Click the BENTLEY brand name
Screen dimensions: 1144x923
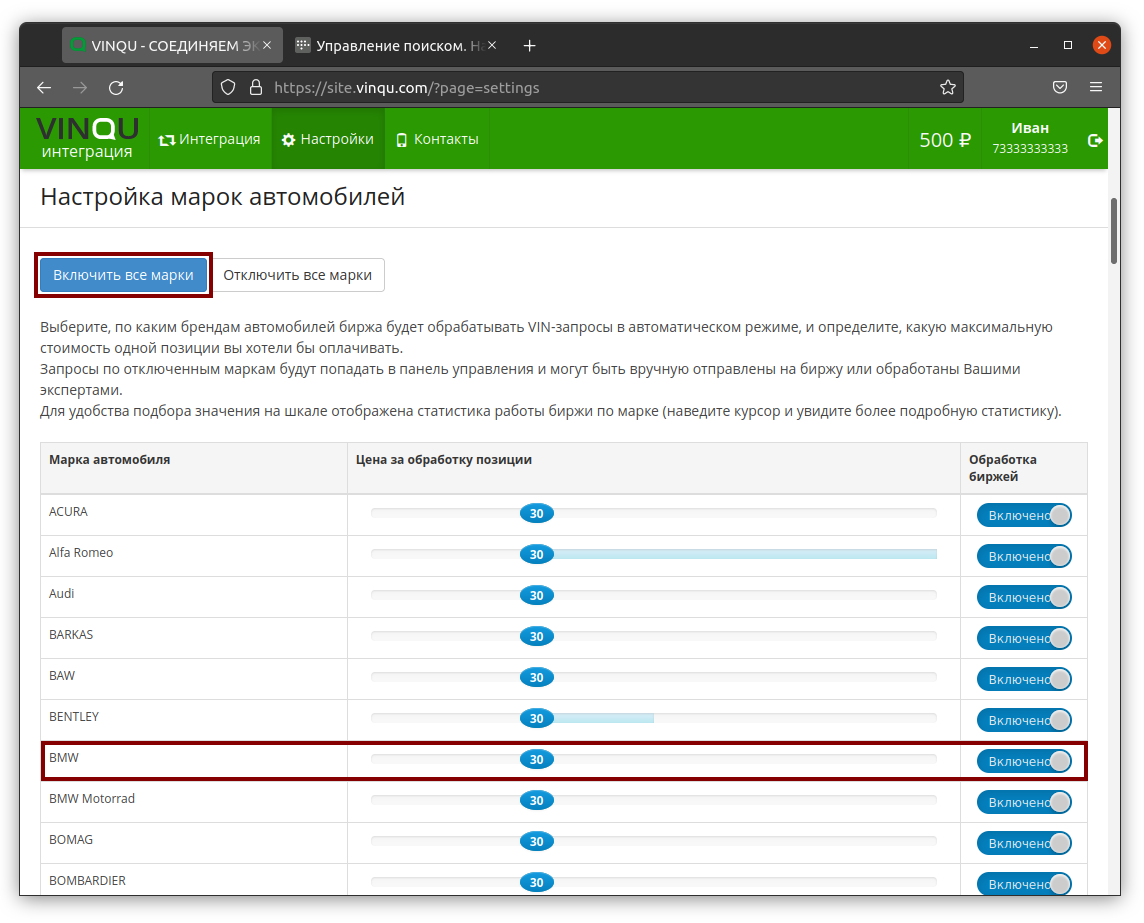pos(74,717)
